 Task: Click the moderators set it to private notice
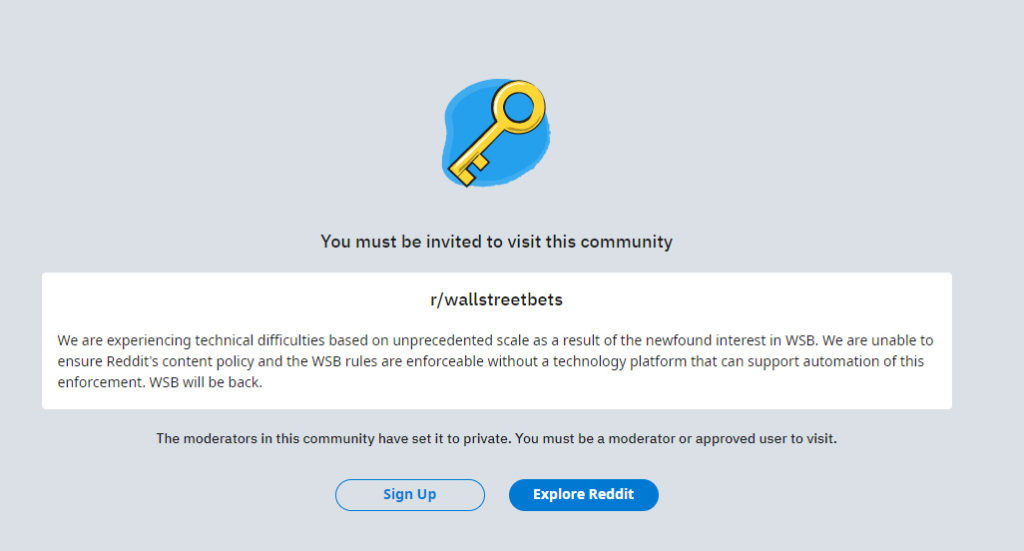point(496,439)
